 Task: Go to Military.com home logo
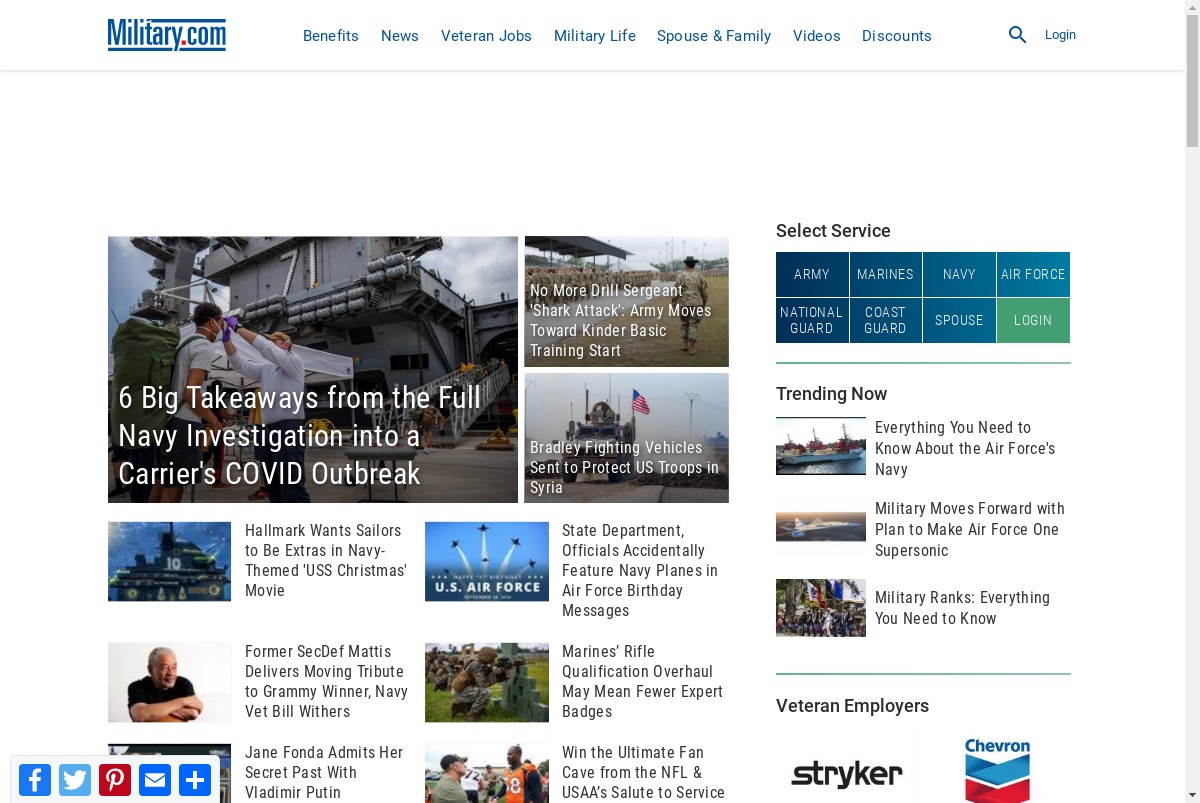pos(167,35)
